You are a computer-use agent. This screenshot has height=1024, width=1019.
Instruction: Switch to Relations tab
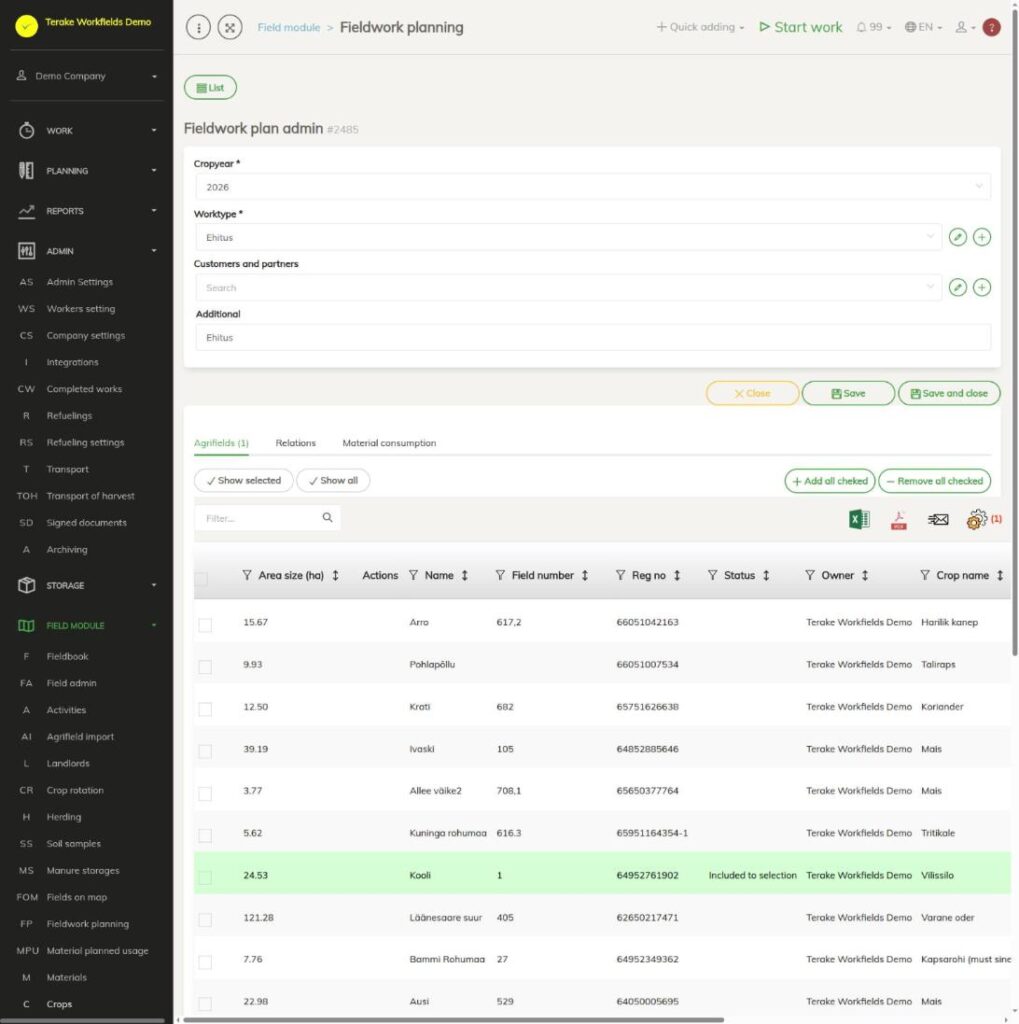pos(295,443)
